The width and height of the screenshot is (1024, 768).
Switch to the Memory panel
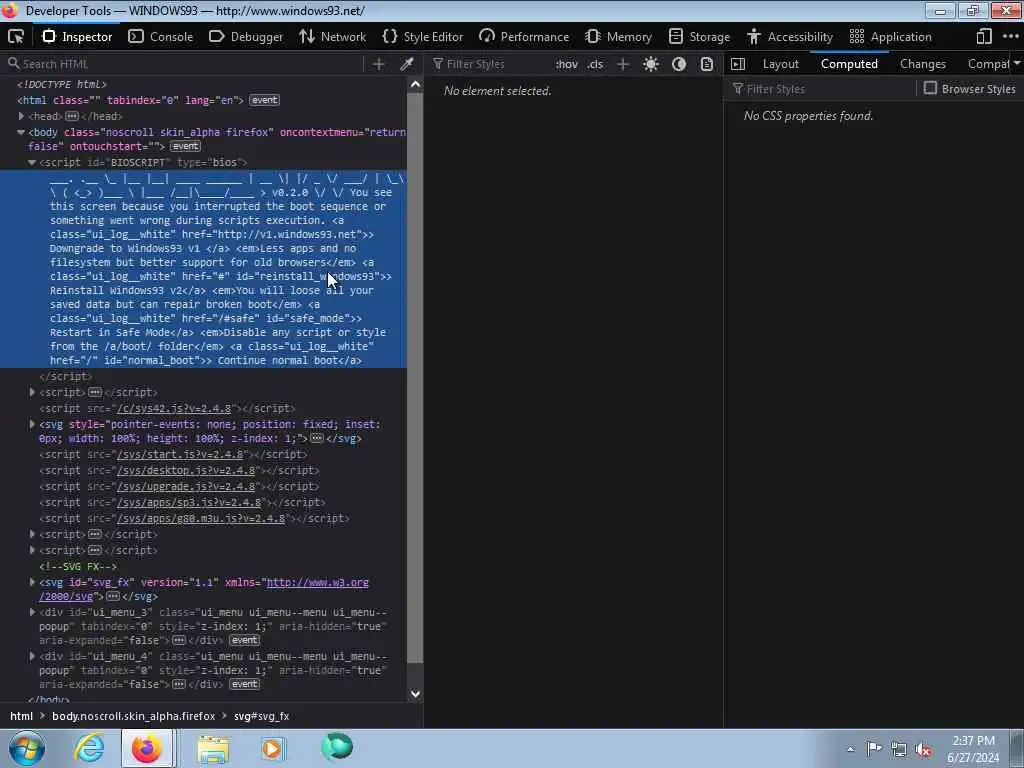(618, 37)
